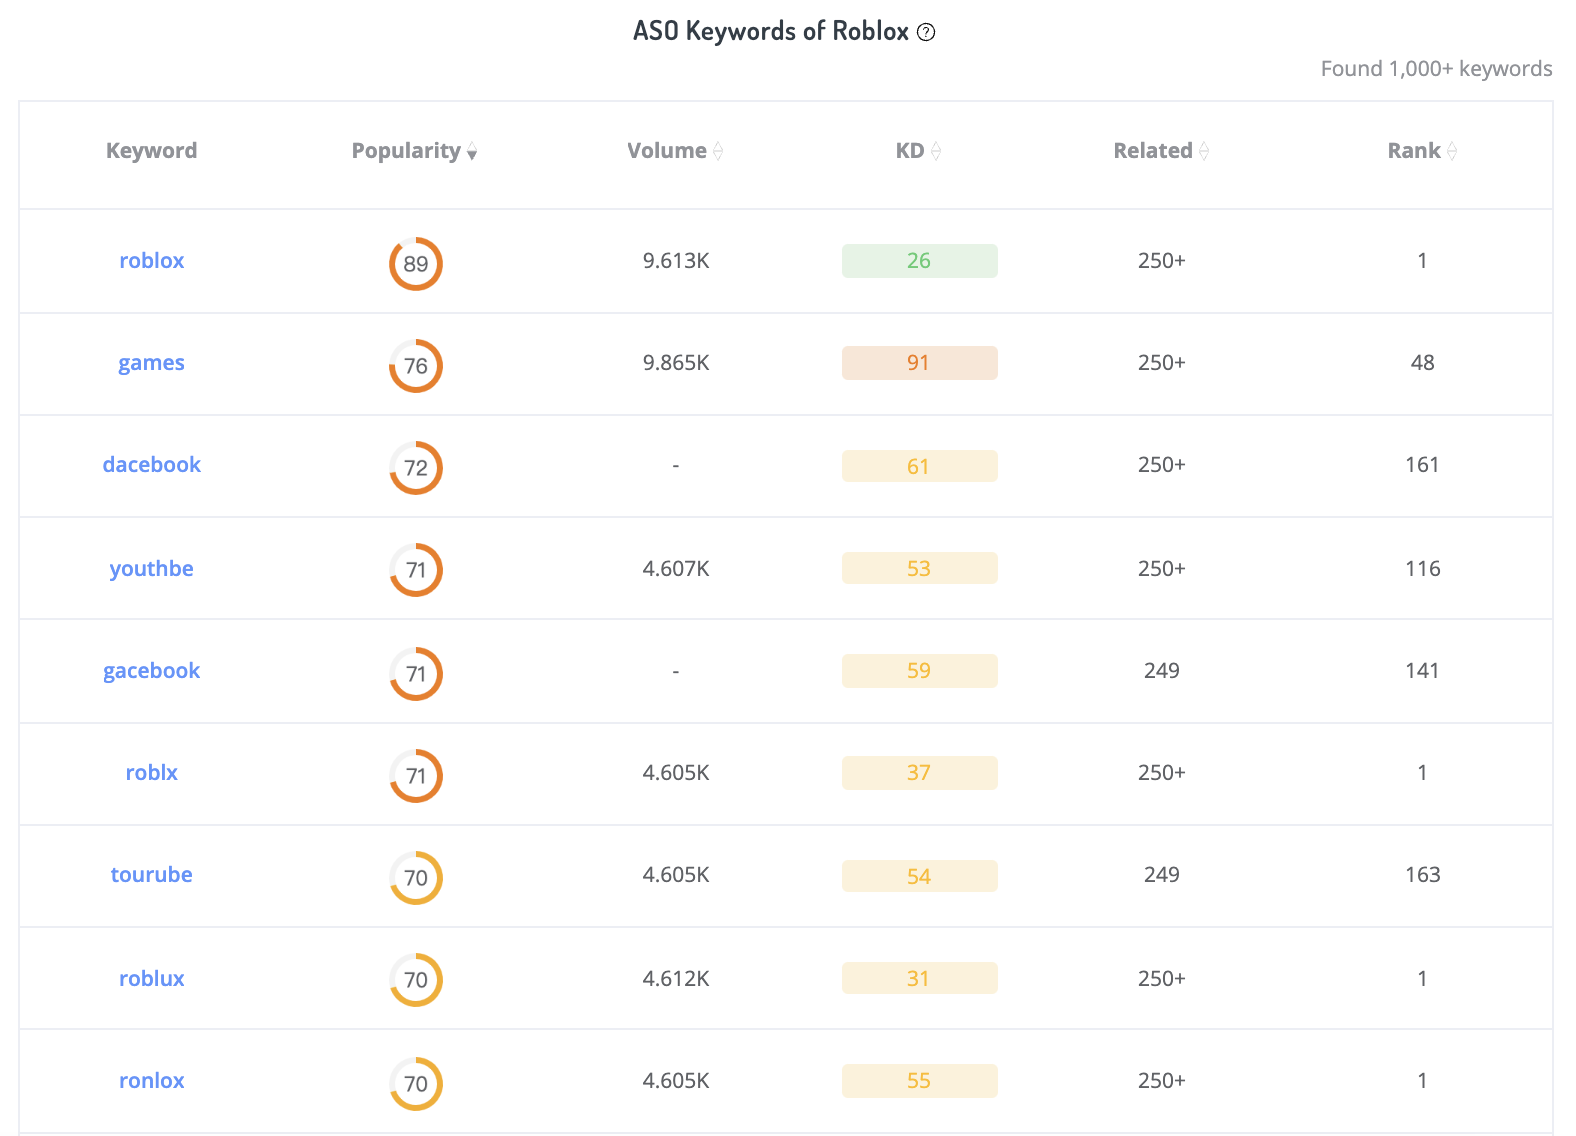Image resolution: width=1576 pixels, height=1136 pixels.
Task: Sort by the KD column arrow
Action: 936,151
